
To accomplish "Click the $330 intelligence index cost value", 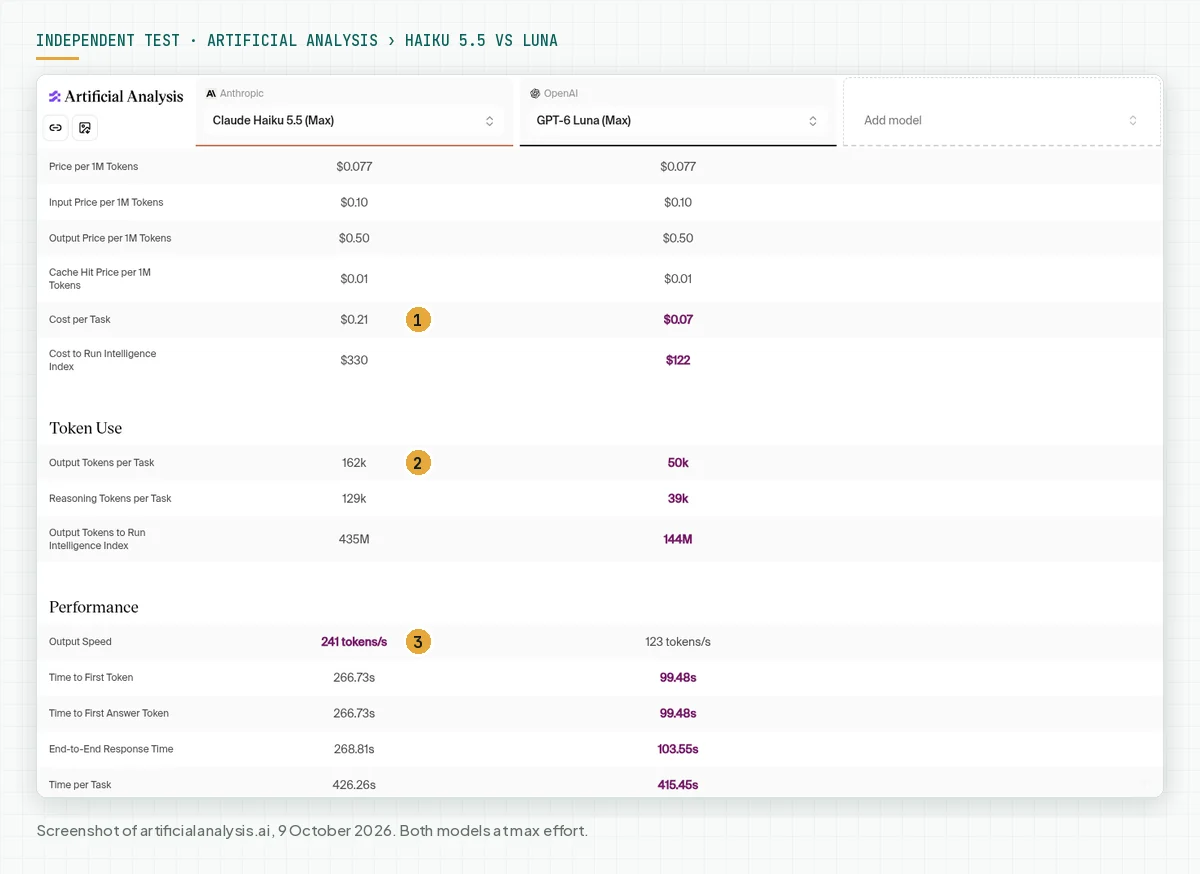I will (x=354, y=360).
